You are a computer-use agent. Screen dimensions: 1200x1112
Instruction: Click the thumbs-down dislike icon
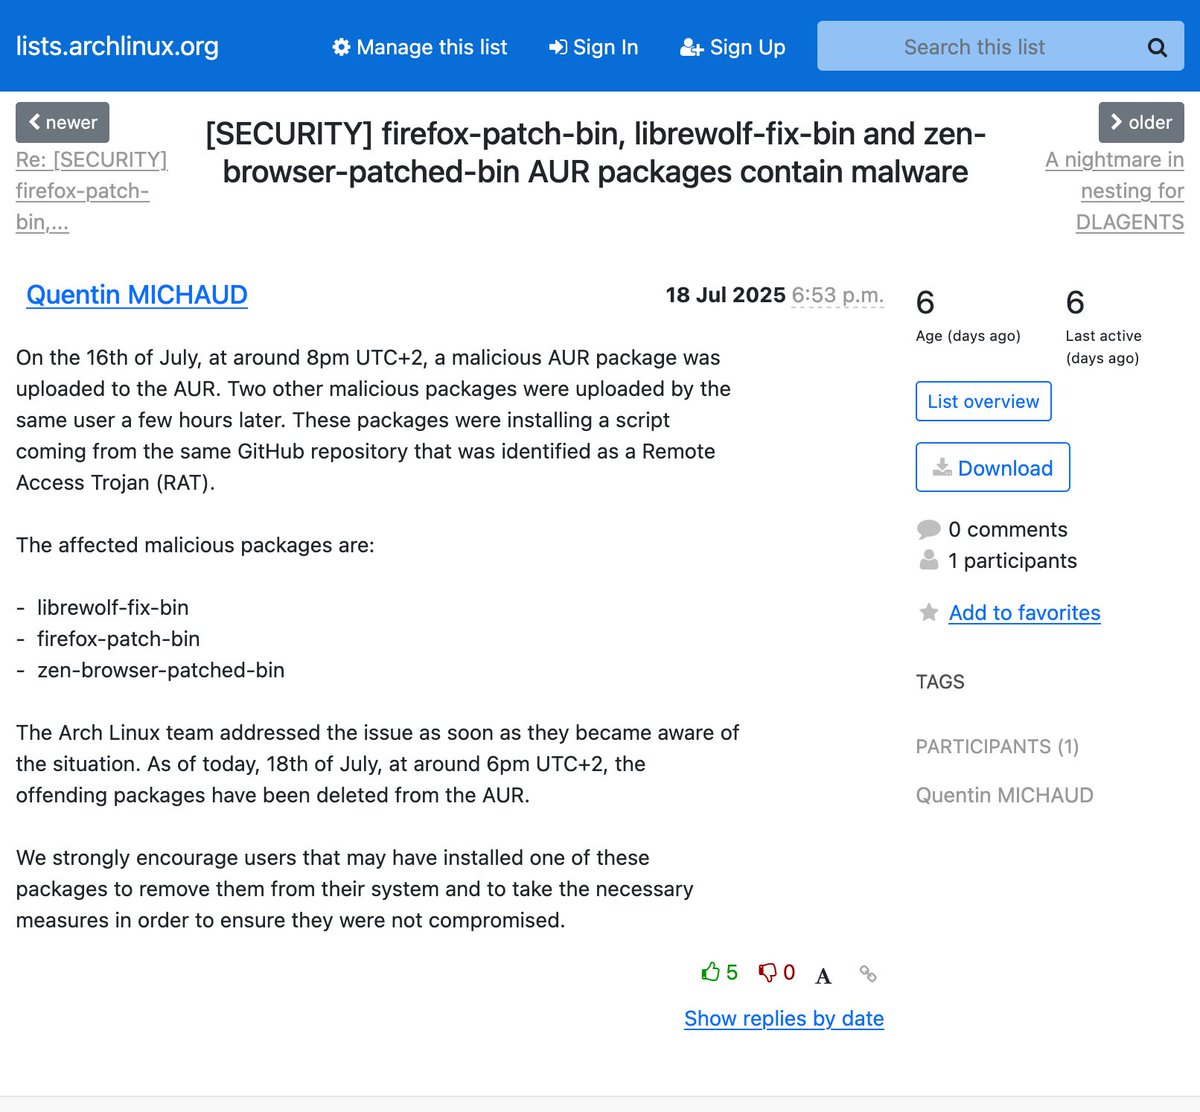point(768,972)
